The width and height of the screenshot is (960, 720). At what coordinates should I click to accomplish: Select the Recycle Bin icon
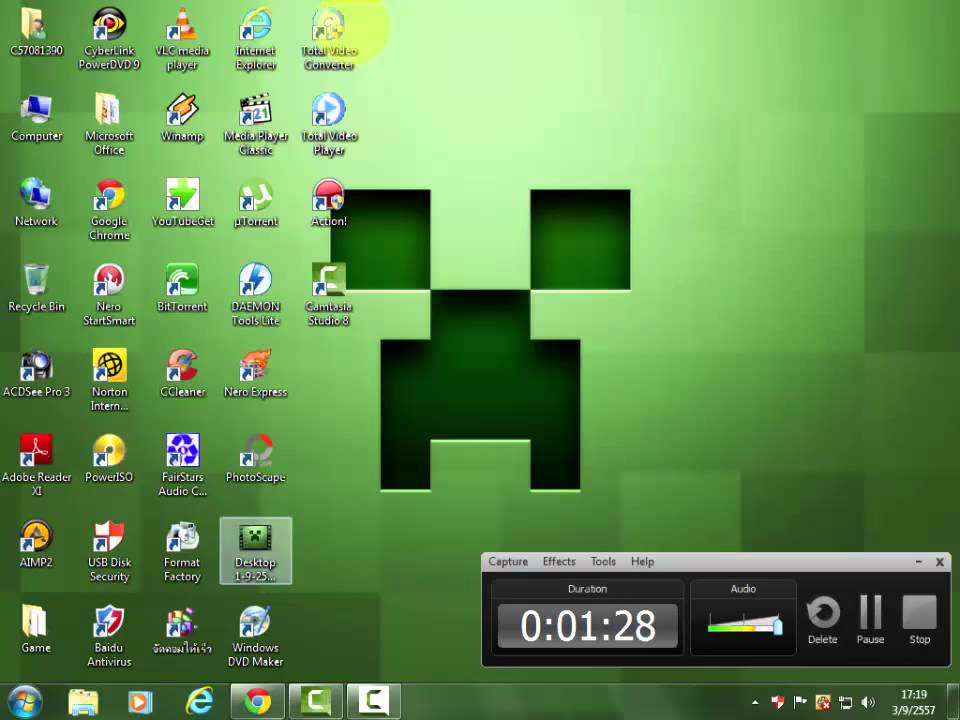pos(36,288)
